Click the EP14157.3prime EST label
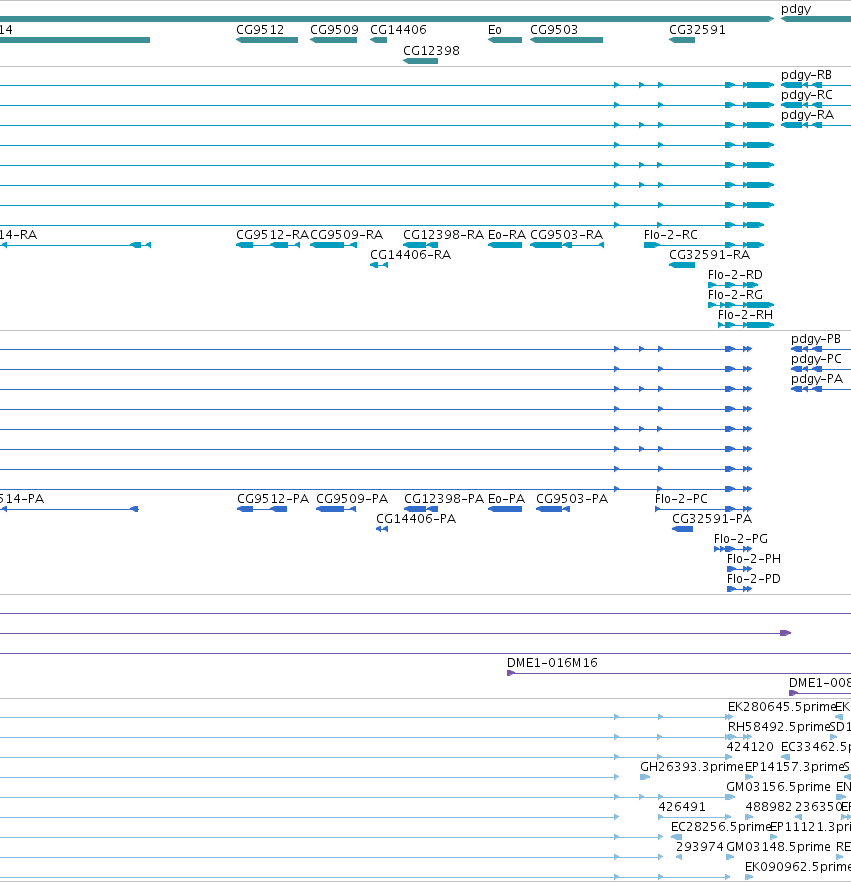The image size is (851, 882). tap(794, 767)
